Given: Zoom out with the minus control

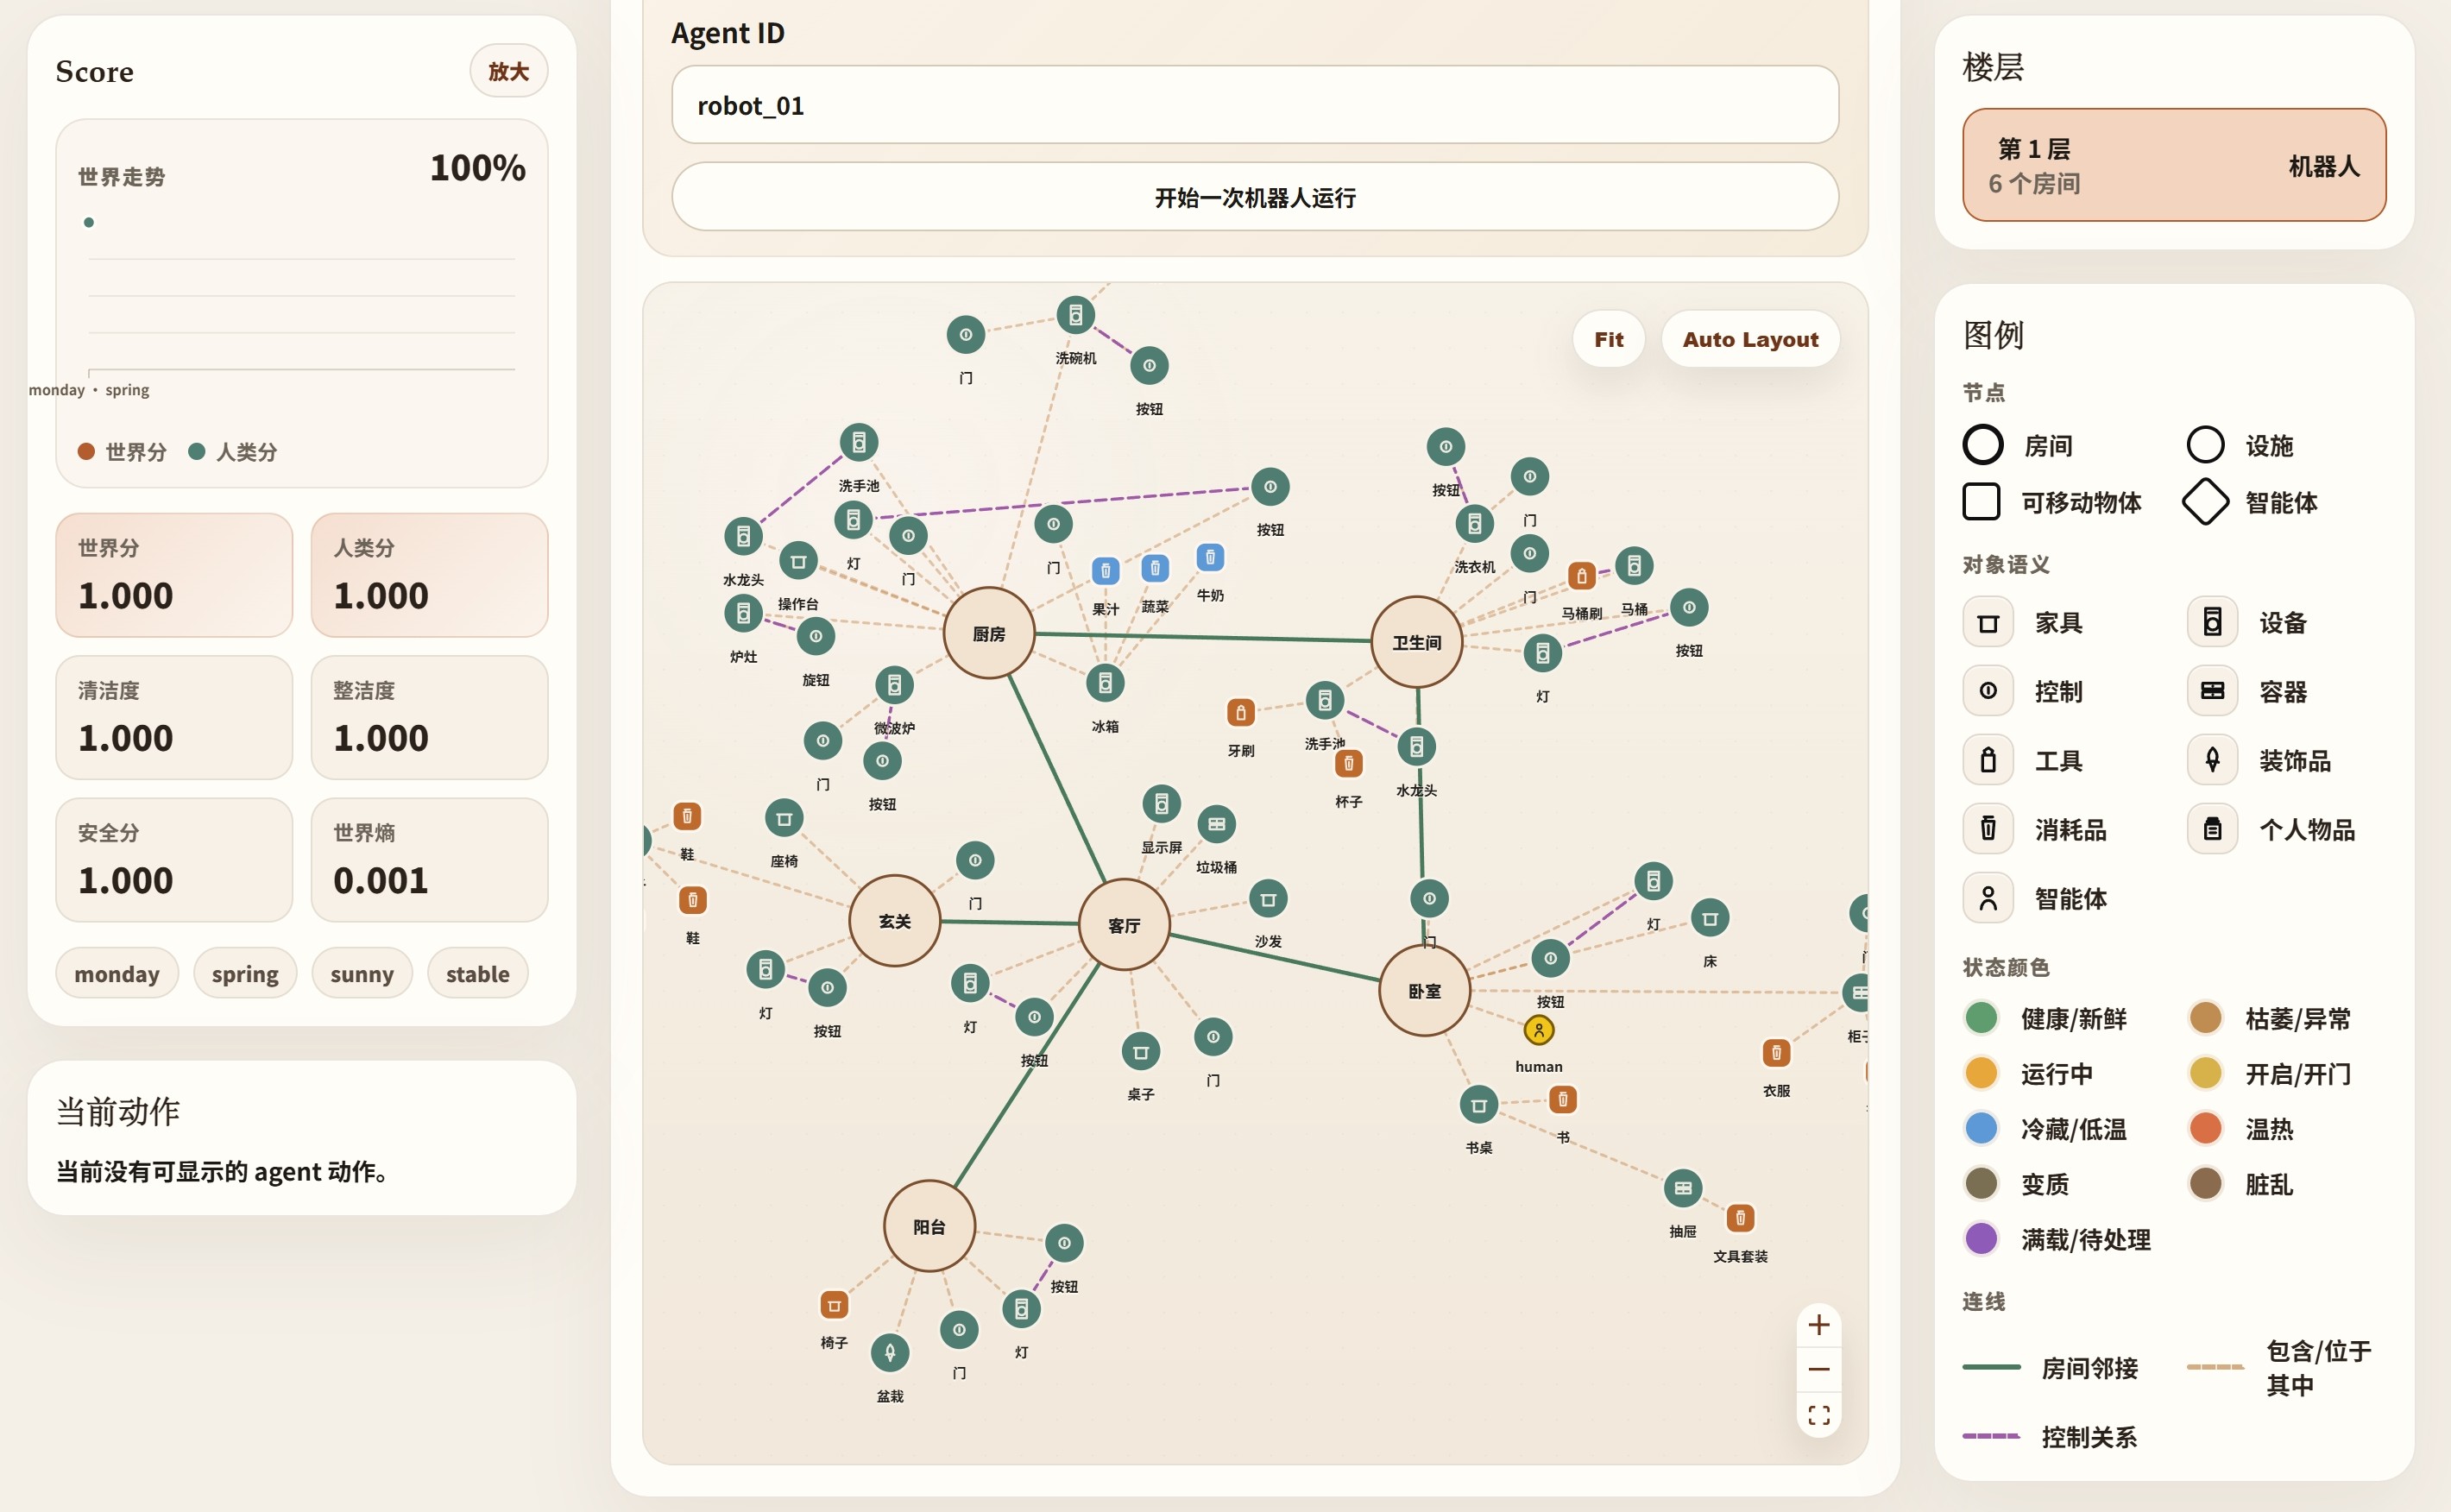Looking at the screenshot, I should [x=1819, y=1370].
